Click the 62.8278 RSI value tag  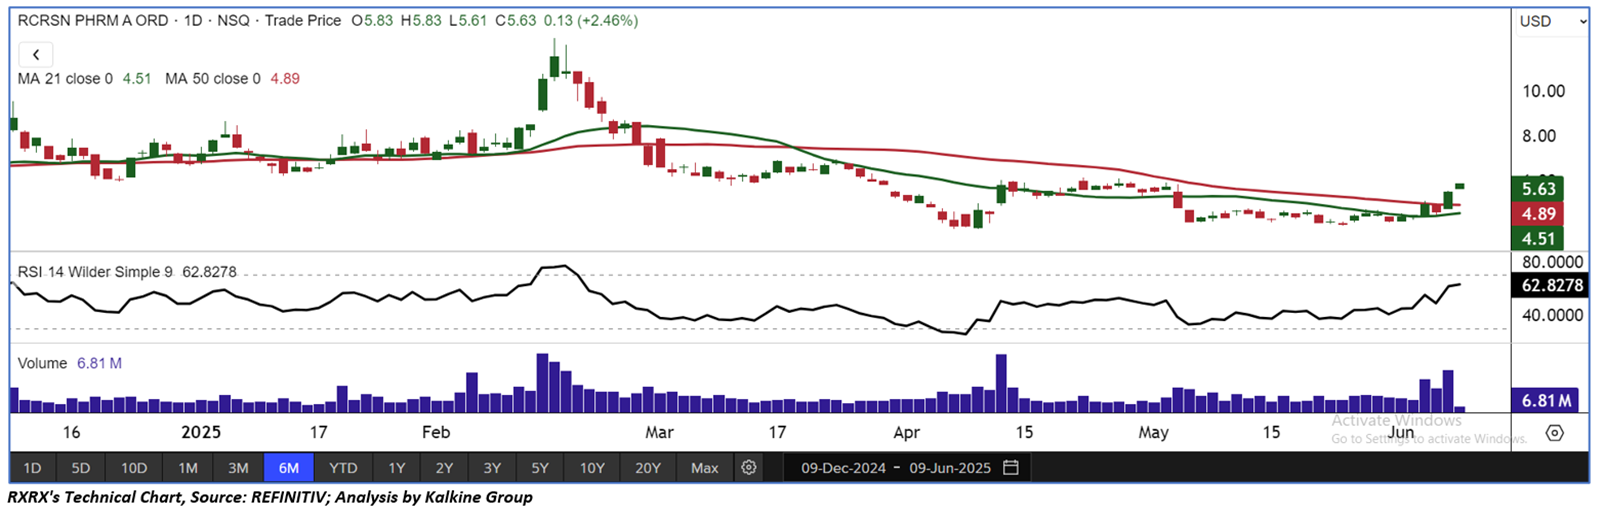click(x=1551, y=285)
